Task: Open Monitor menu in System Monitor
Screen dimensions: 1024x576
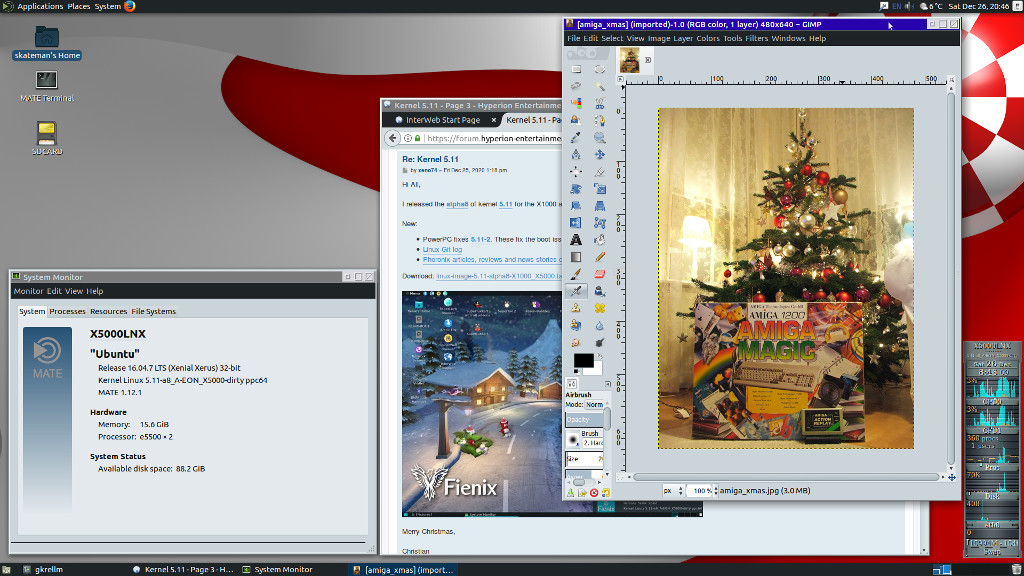Action: tap(28, 291)
